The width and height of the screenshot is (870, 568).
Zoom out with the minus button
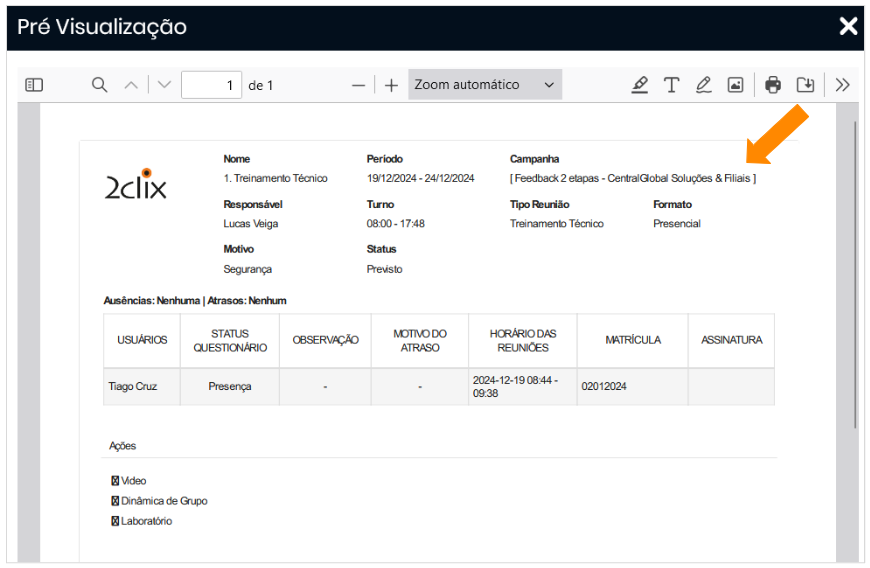click(358, 85)
